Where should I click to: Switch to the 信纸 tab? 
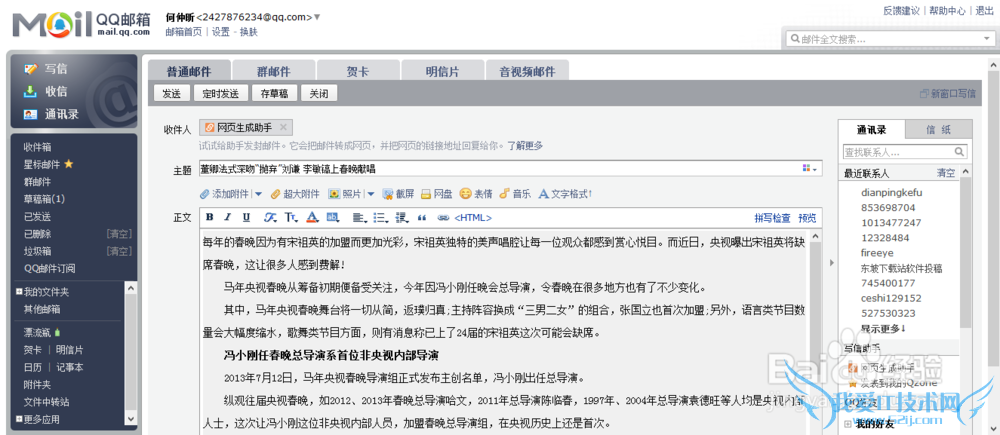tap(938, 129)
